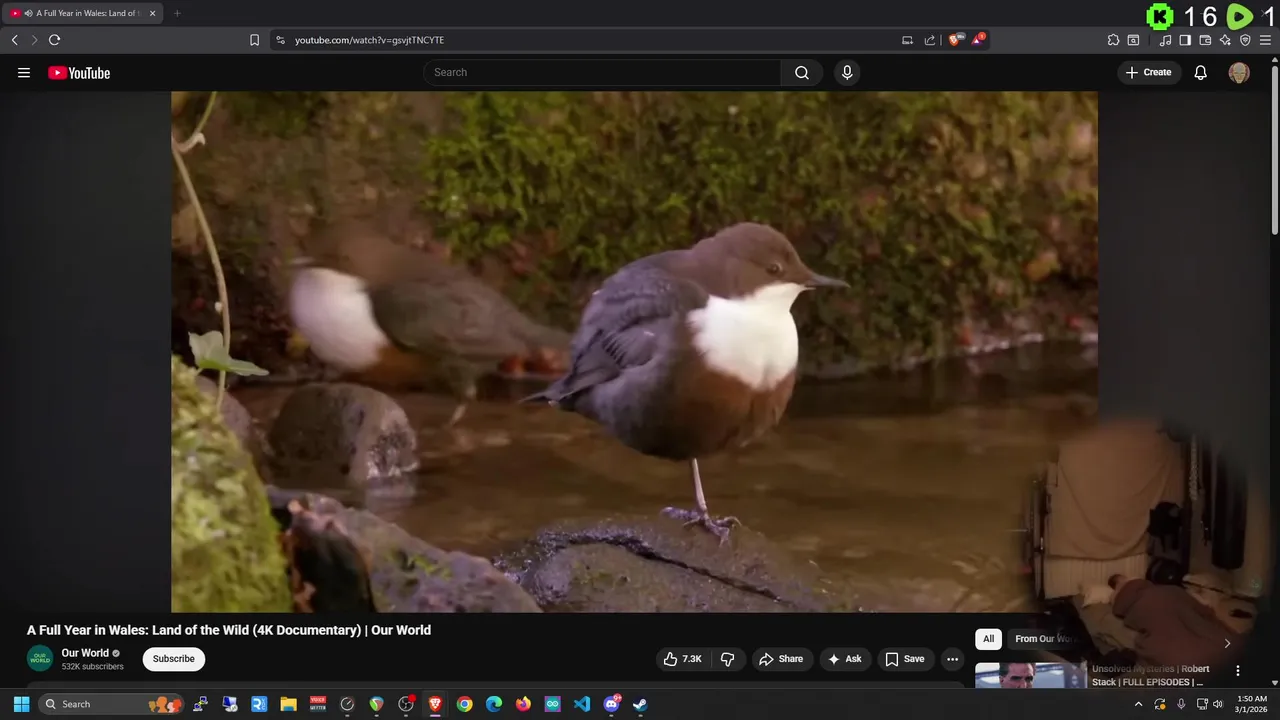
Task: Open the Windows Start menu
Action: click(x=21, y=704)
